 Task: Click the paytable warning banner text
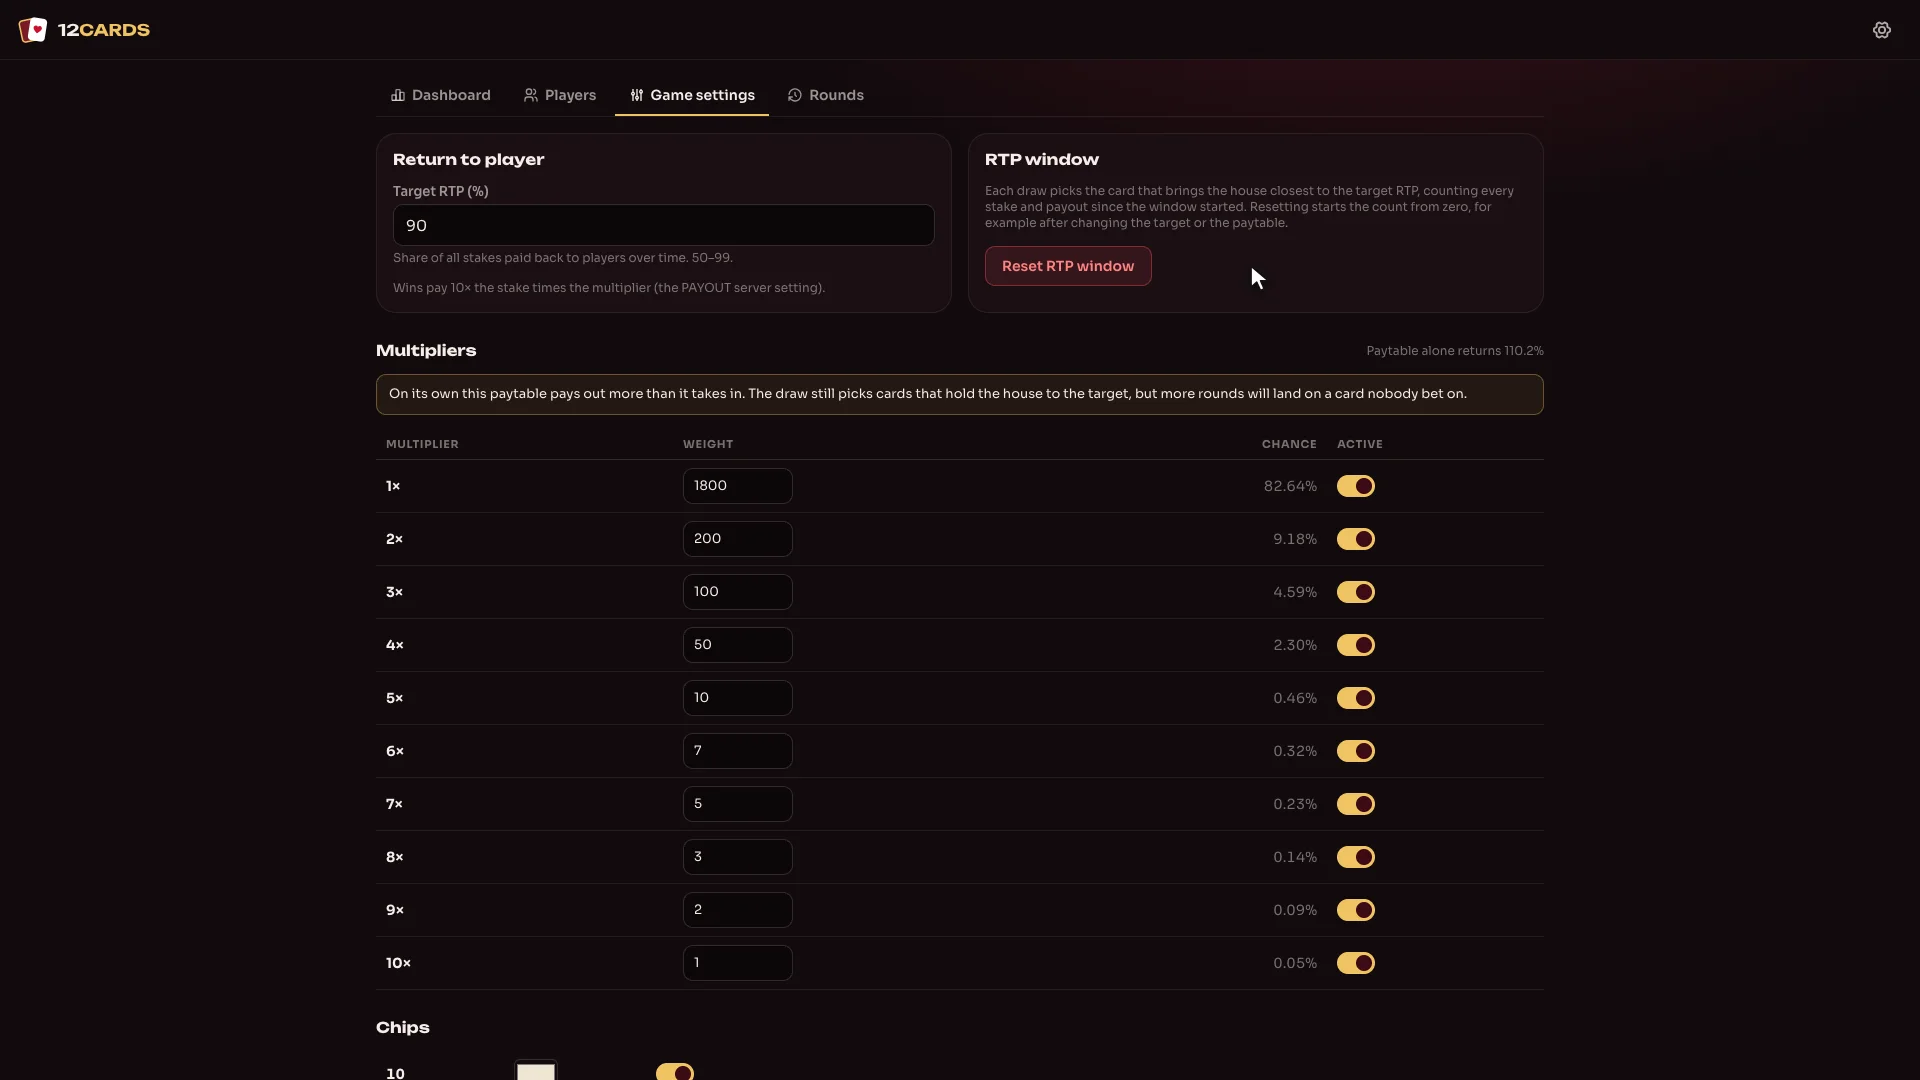point(928,394)
